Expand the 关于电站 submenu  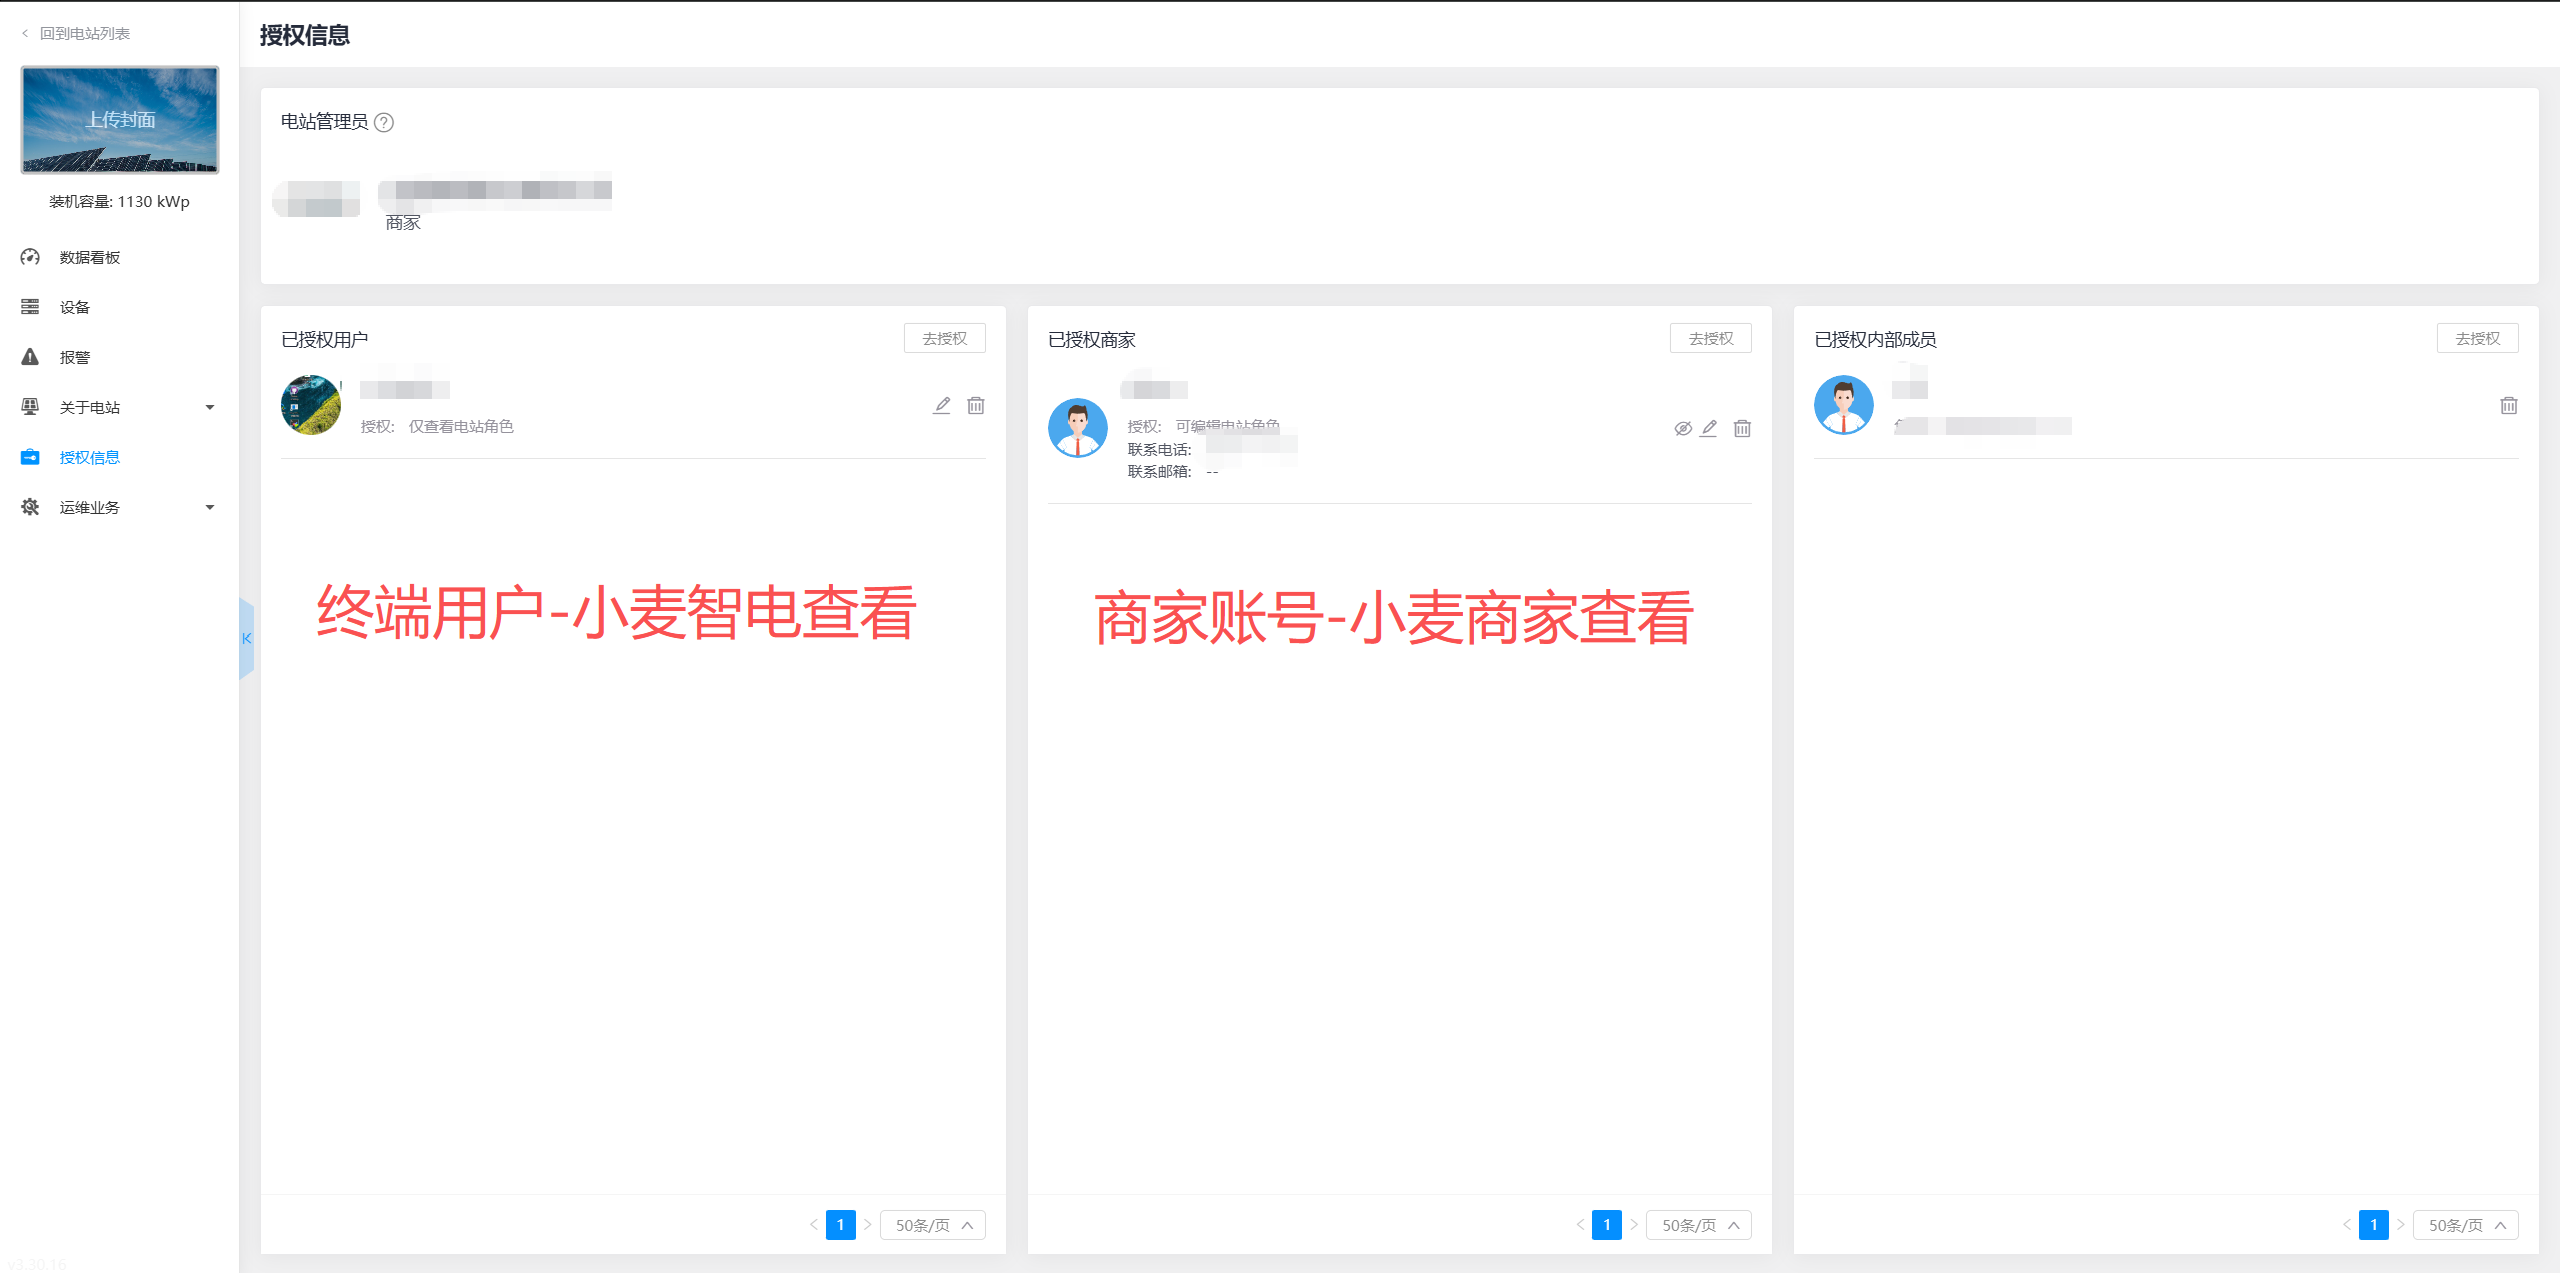click(x=210, y=407)
